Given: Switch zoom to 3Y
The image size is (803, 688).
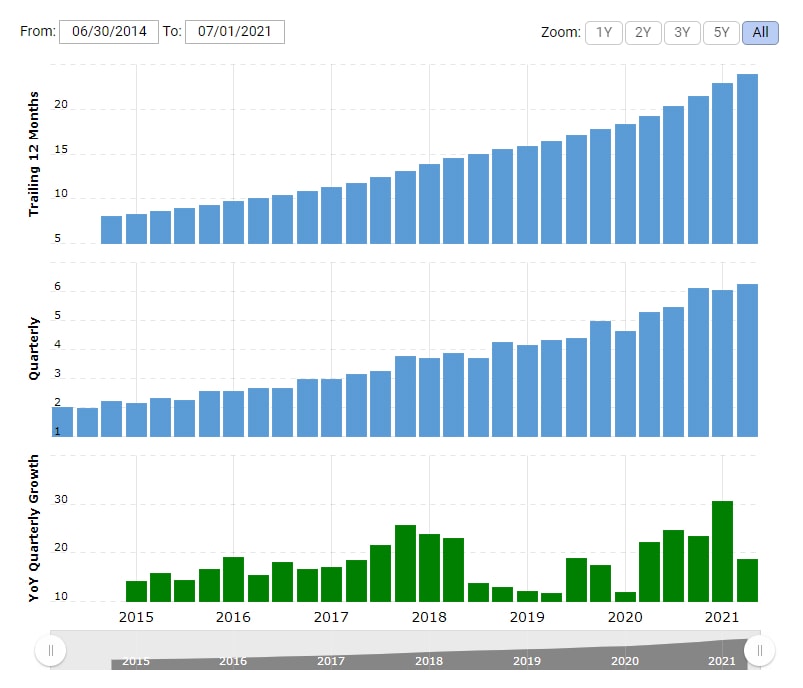Looking at the screenshot, I should point(682,32).
